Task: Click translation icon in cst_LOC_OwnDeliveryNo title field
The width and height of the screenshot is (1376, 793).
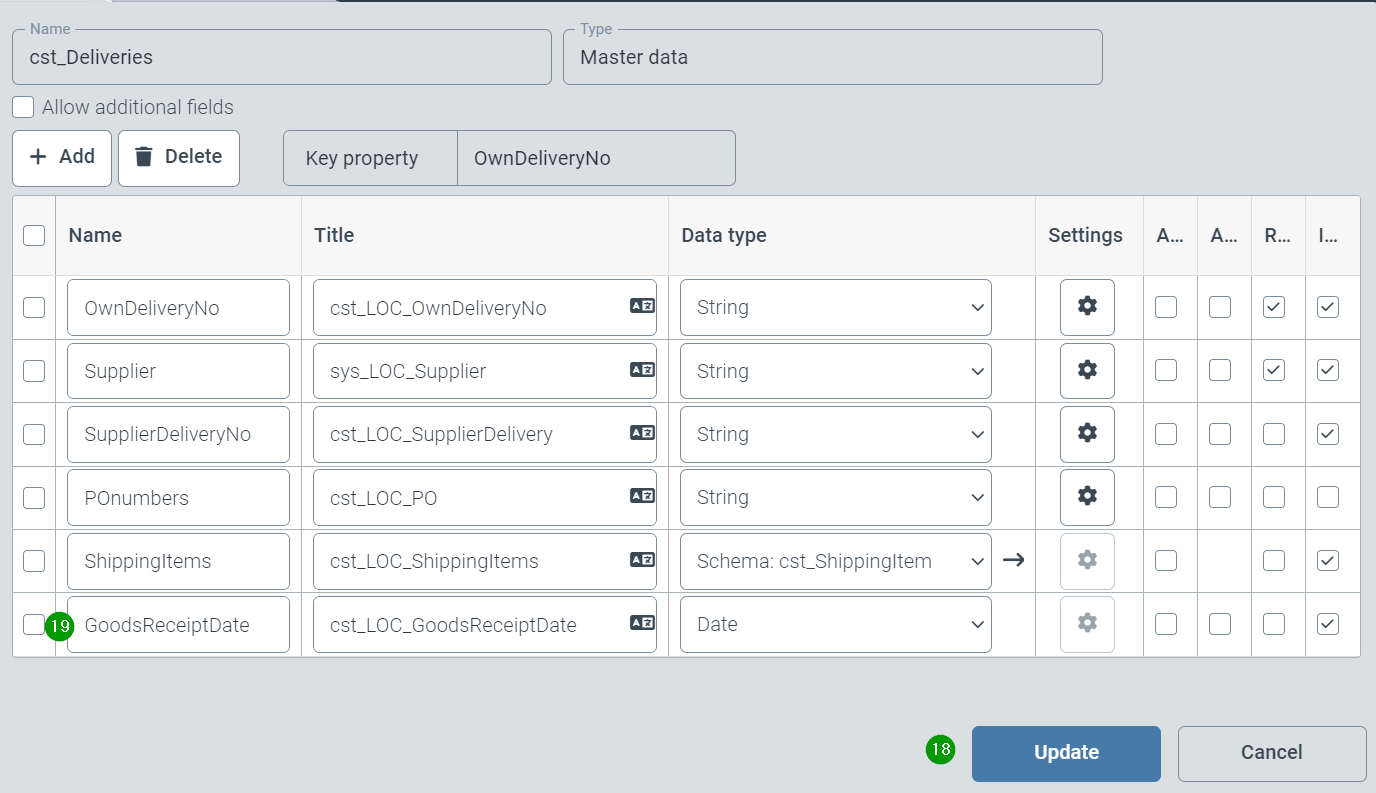Action: (x=642, y=307)
